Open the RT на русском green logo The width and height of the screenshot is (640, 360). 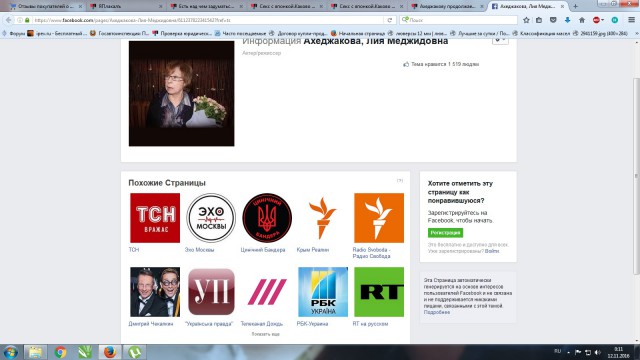pos(379,292)
